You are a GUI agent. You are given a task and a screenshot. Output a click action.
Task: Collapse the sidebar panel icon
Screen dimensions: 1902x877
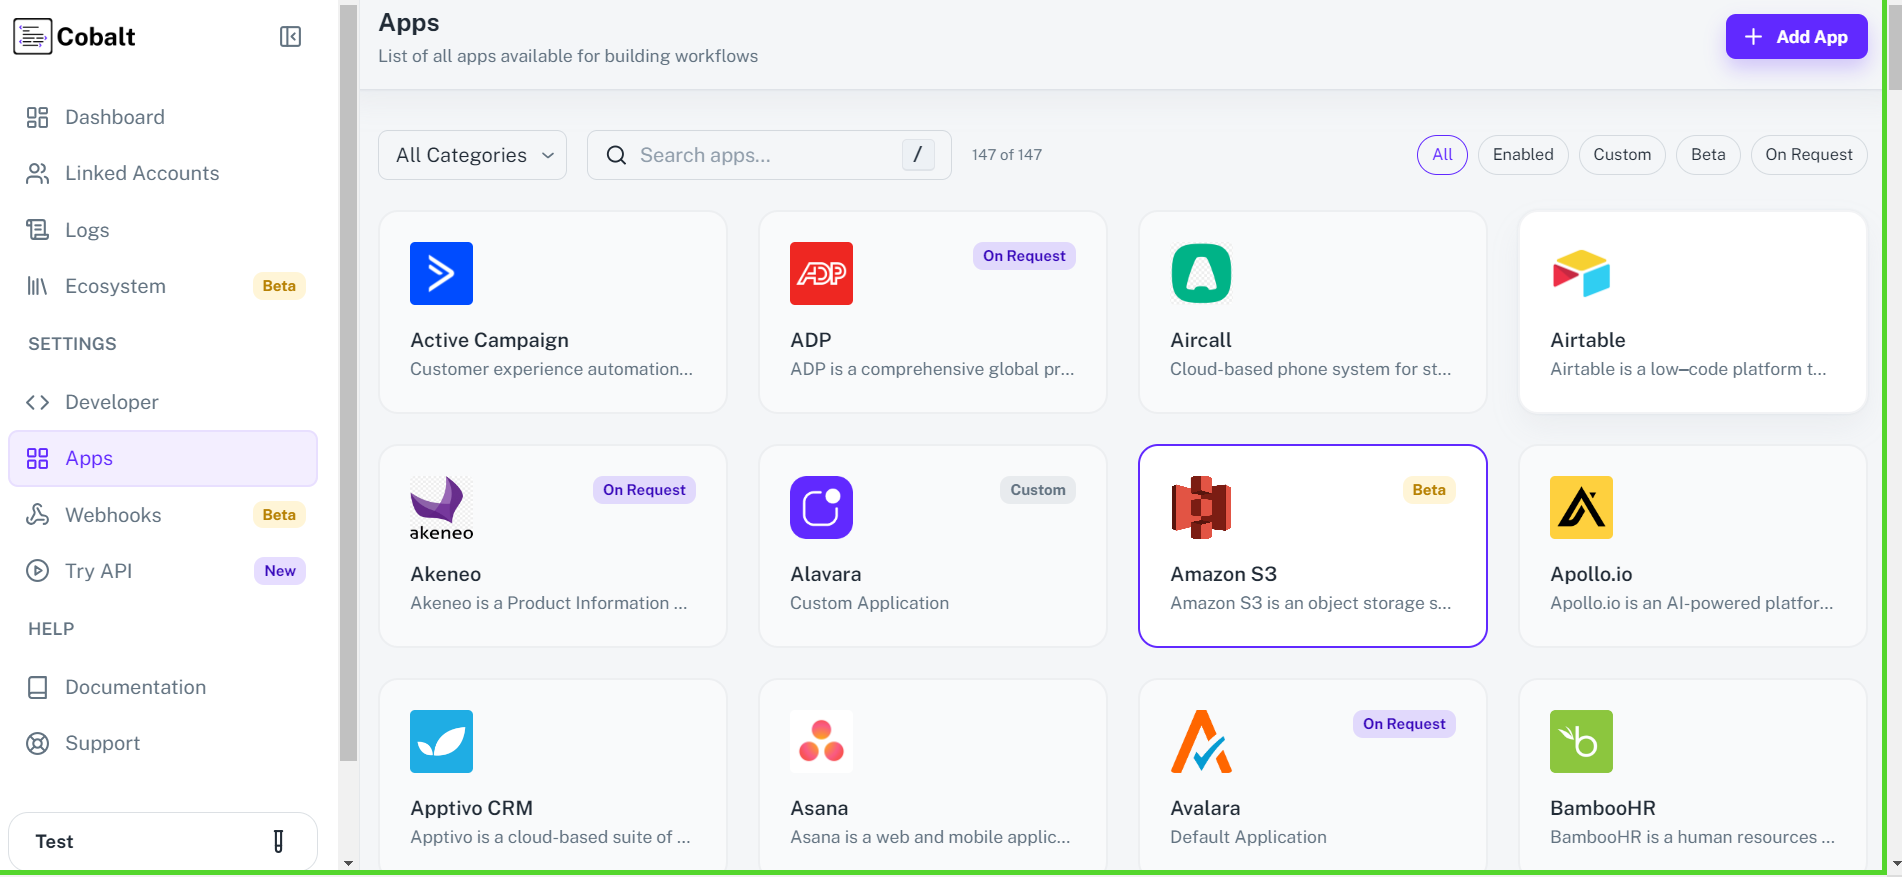tap(290, 37)
